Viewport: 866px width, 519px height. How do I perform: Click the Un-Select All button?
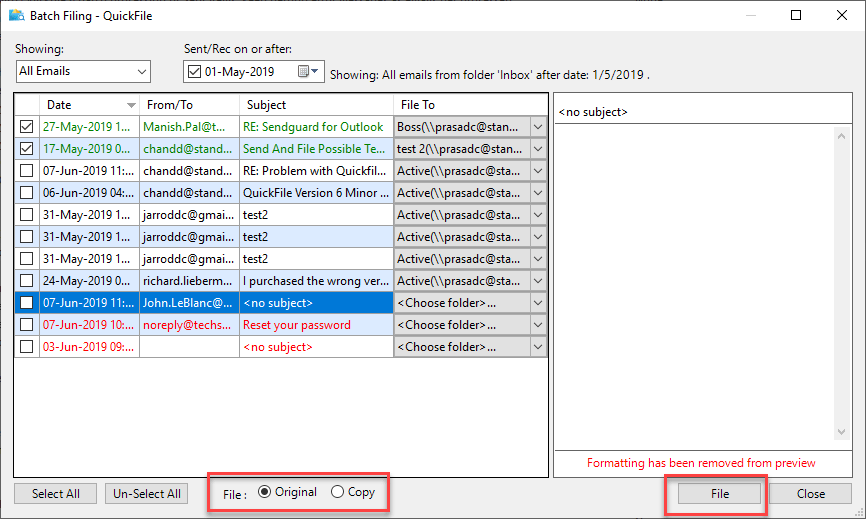pyautogui.click(x=147, y=494)
